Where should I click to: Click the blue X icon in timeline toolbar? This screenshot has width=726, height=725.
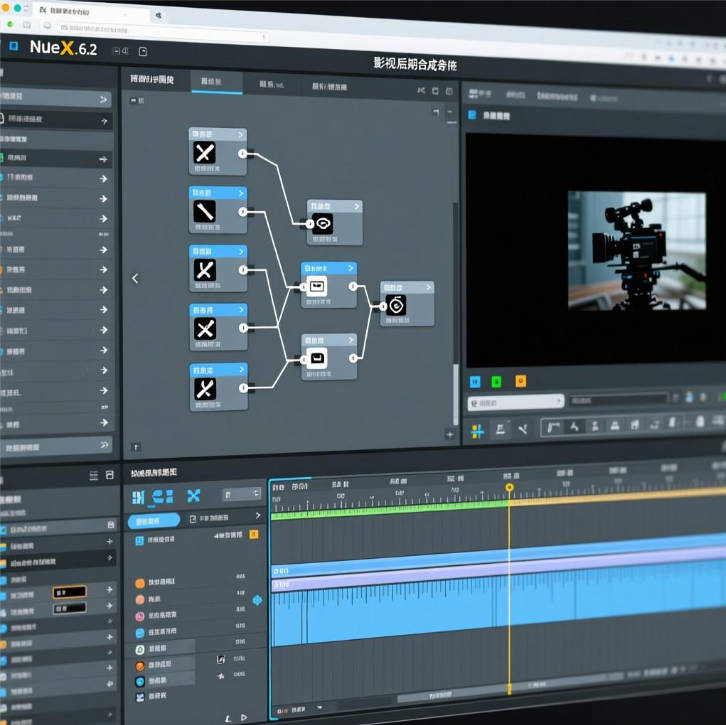pos(194,496)
